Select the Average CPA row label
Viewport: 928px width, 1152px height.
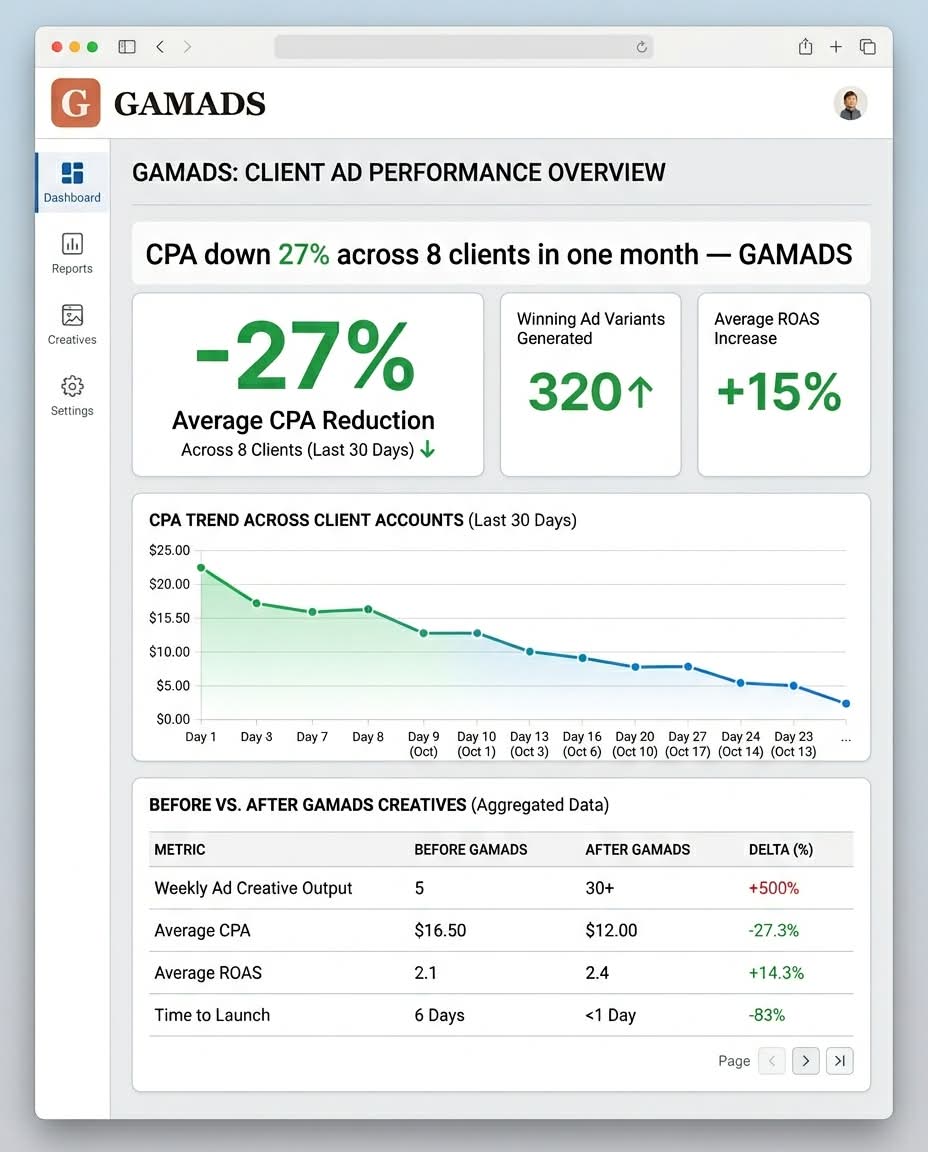pos(202,931)
